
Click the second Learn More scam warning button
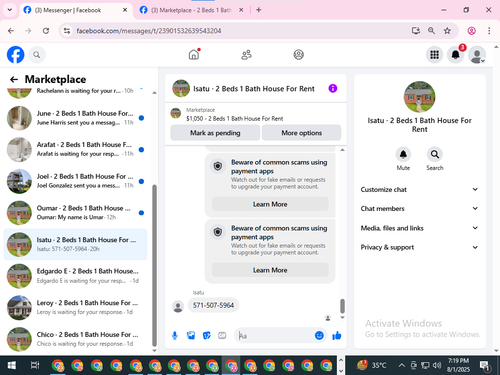[x=270, y=270]
